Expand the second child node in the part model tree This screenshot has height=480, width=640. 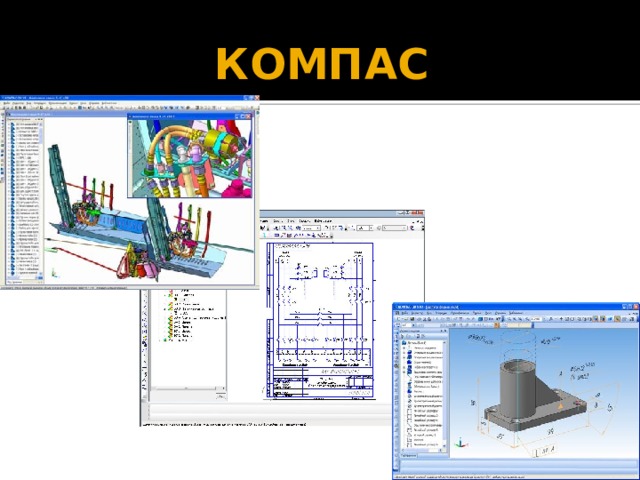(404, 353)
